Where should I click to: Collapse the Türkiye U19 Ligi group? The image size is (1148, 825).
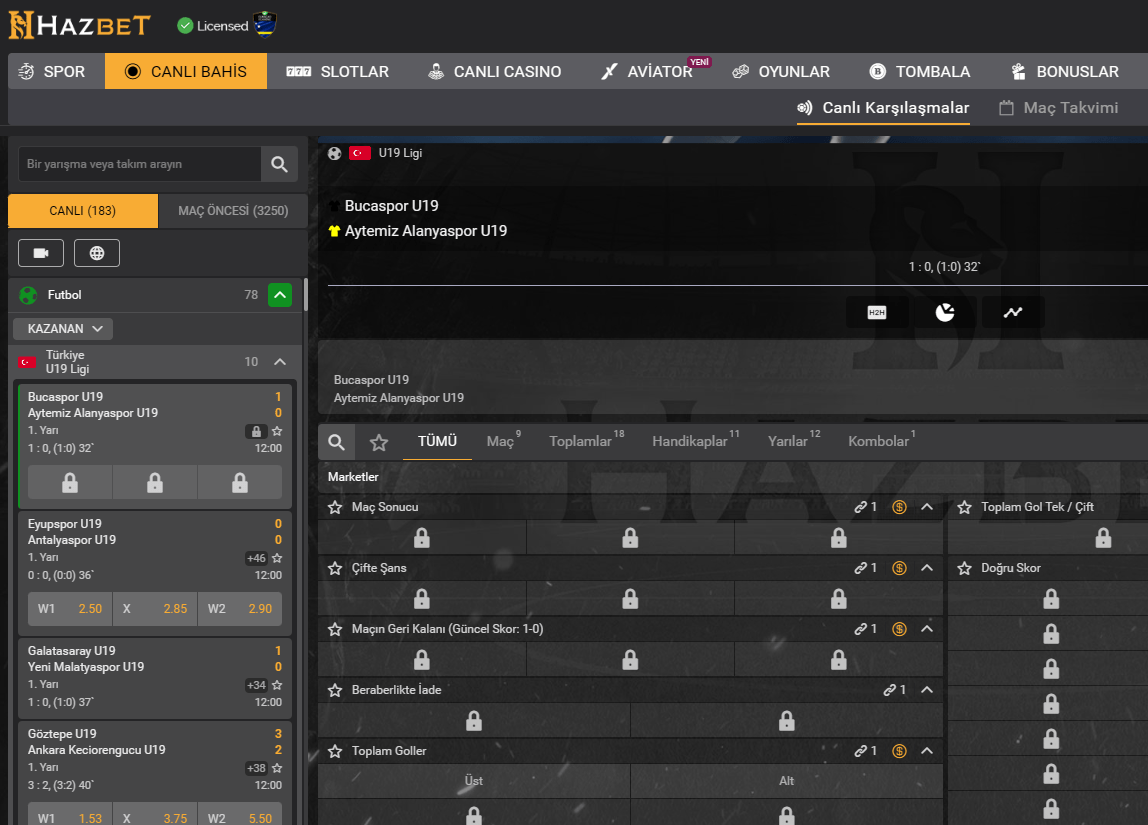(x=280, y=362)
